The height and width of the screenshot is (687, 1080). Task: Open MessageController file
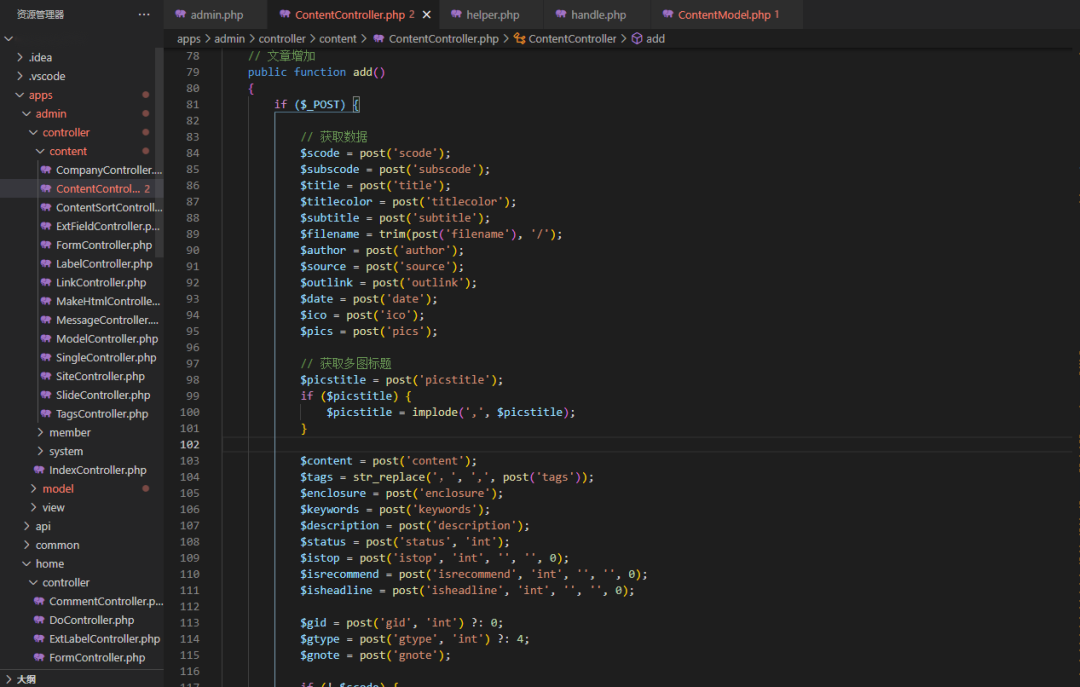pyautogui.click(x=107, y=320)
